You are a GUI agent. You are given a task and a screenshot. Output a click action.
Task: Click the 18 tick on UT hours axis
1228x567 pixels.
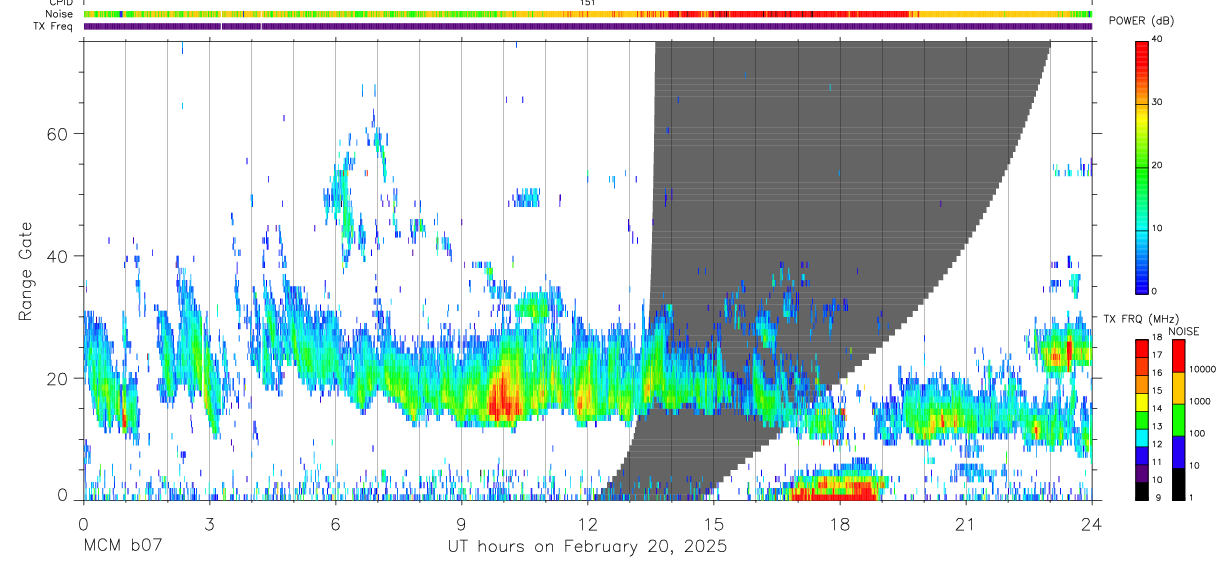[840, 525]
